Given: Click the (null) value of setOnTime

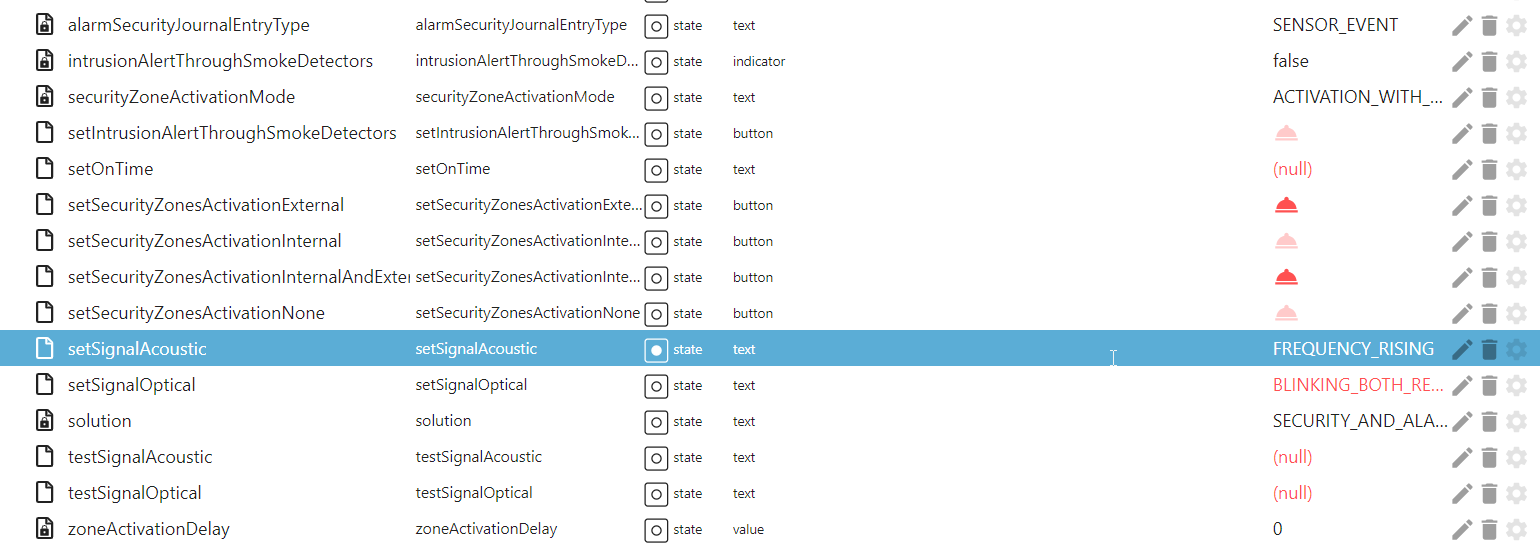Looking at the screenshot, I should (1292, 169).
